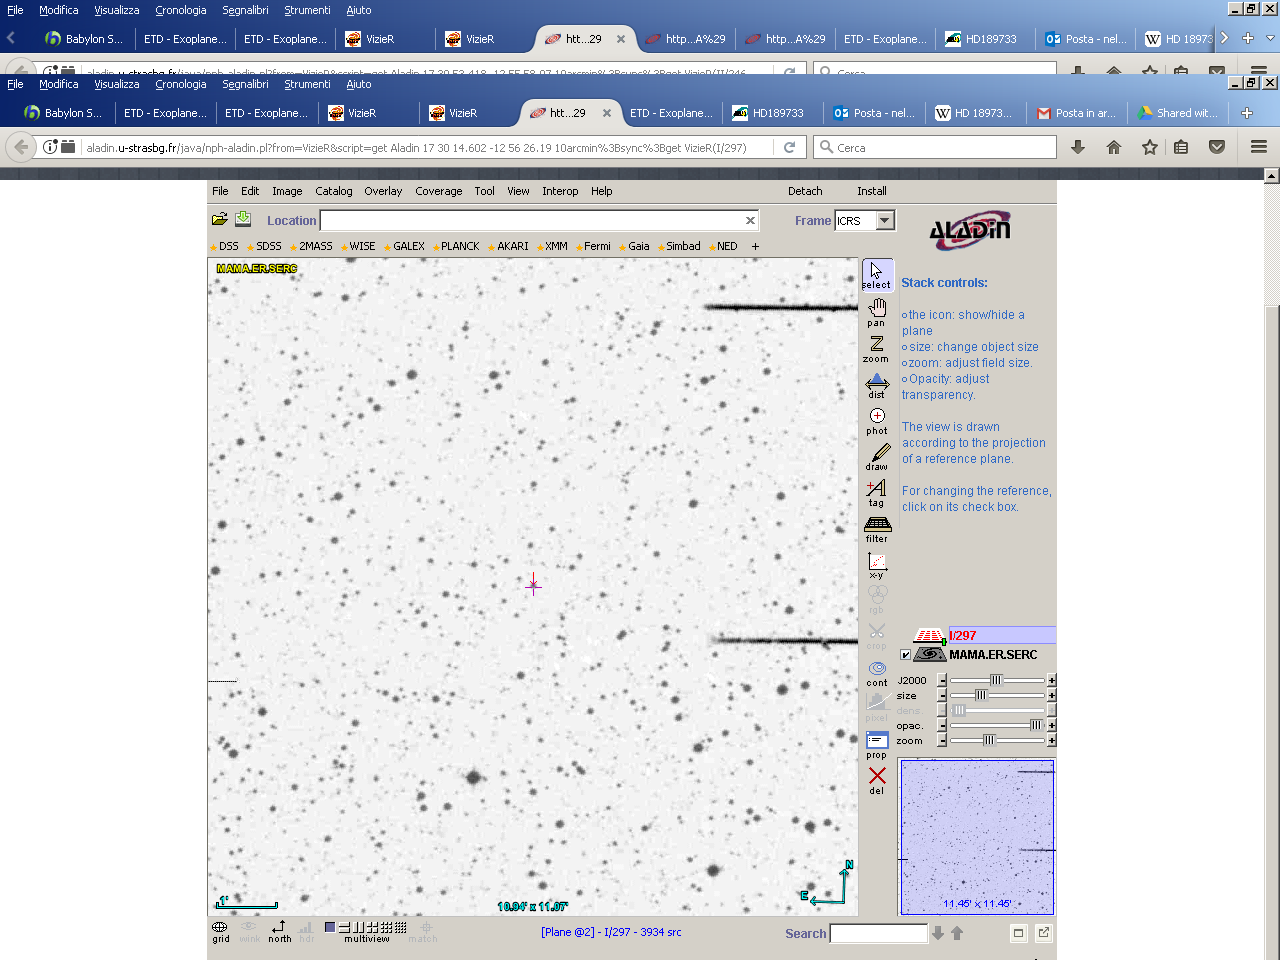Viewport: 1280px width, 960px height.
Task: Open the Aladin Overlay menu
Action: pos(383,191)
